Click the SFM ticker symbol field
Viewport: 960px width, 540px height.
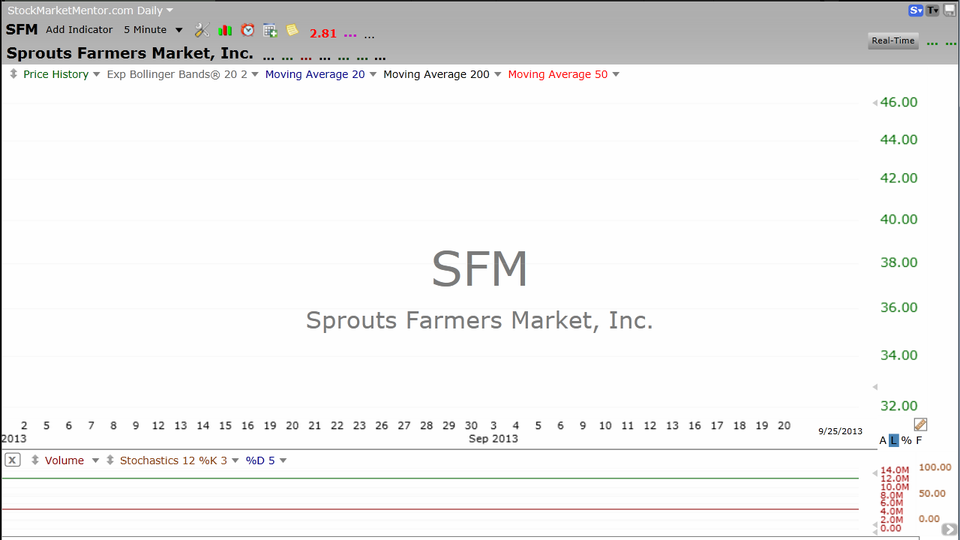(x=21, y=29)
